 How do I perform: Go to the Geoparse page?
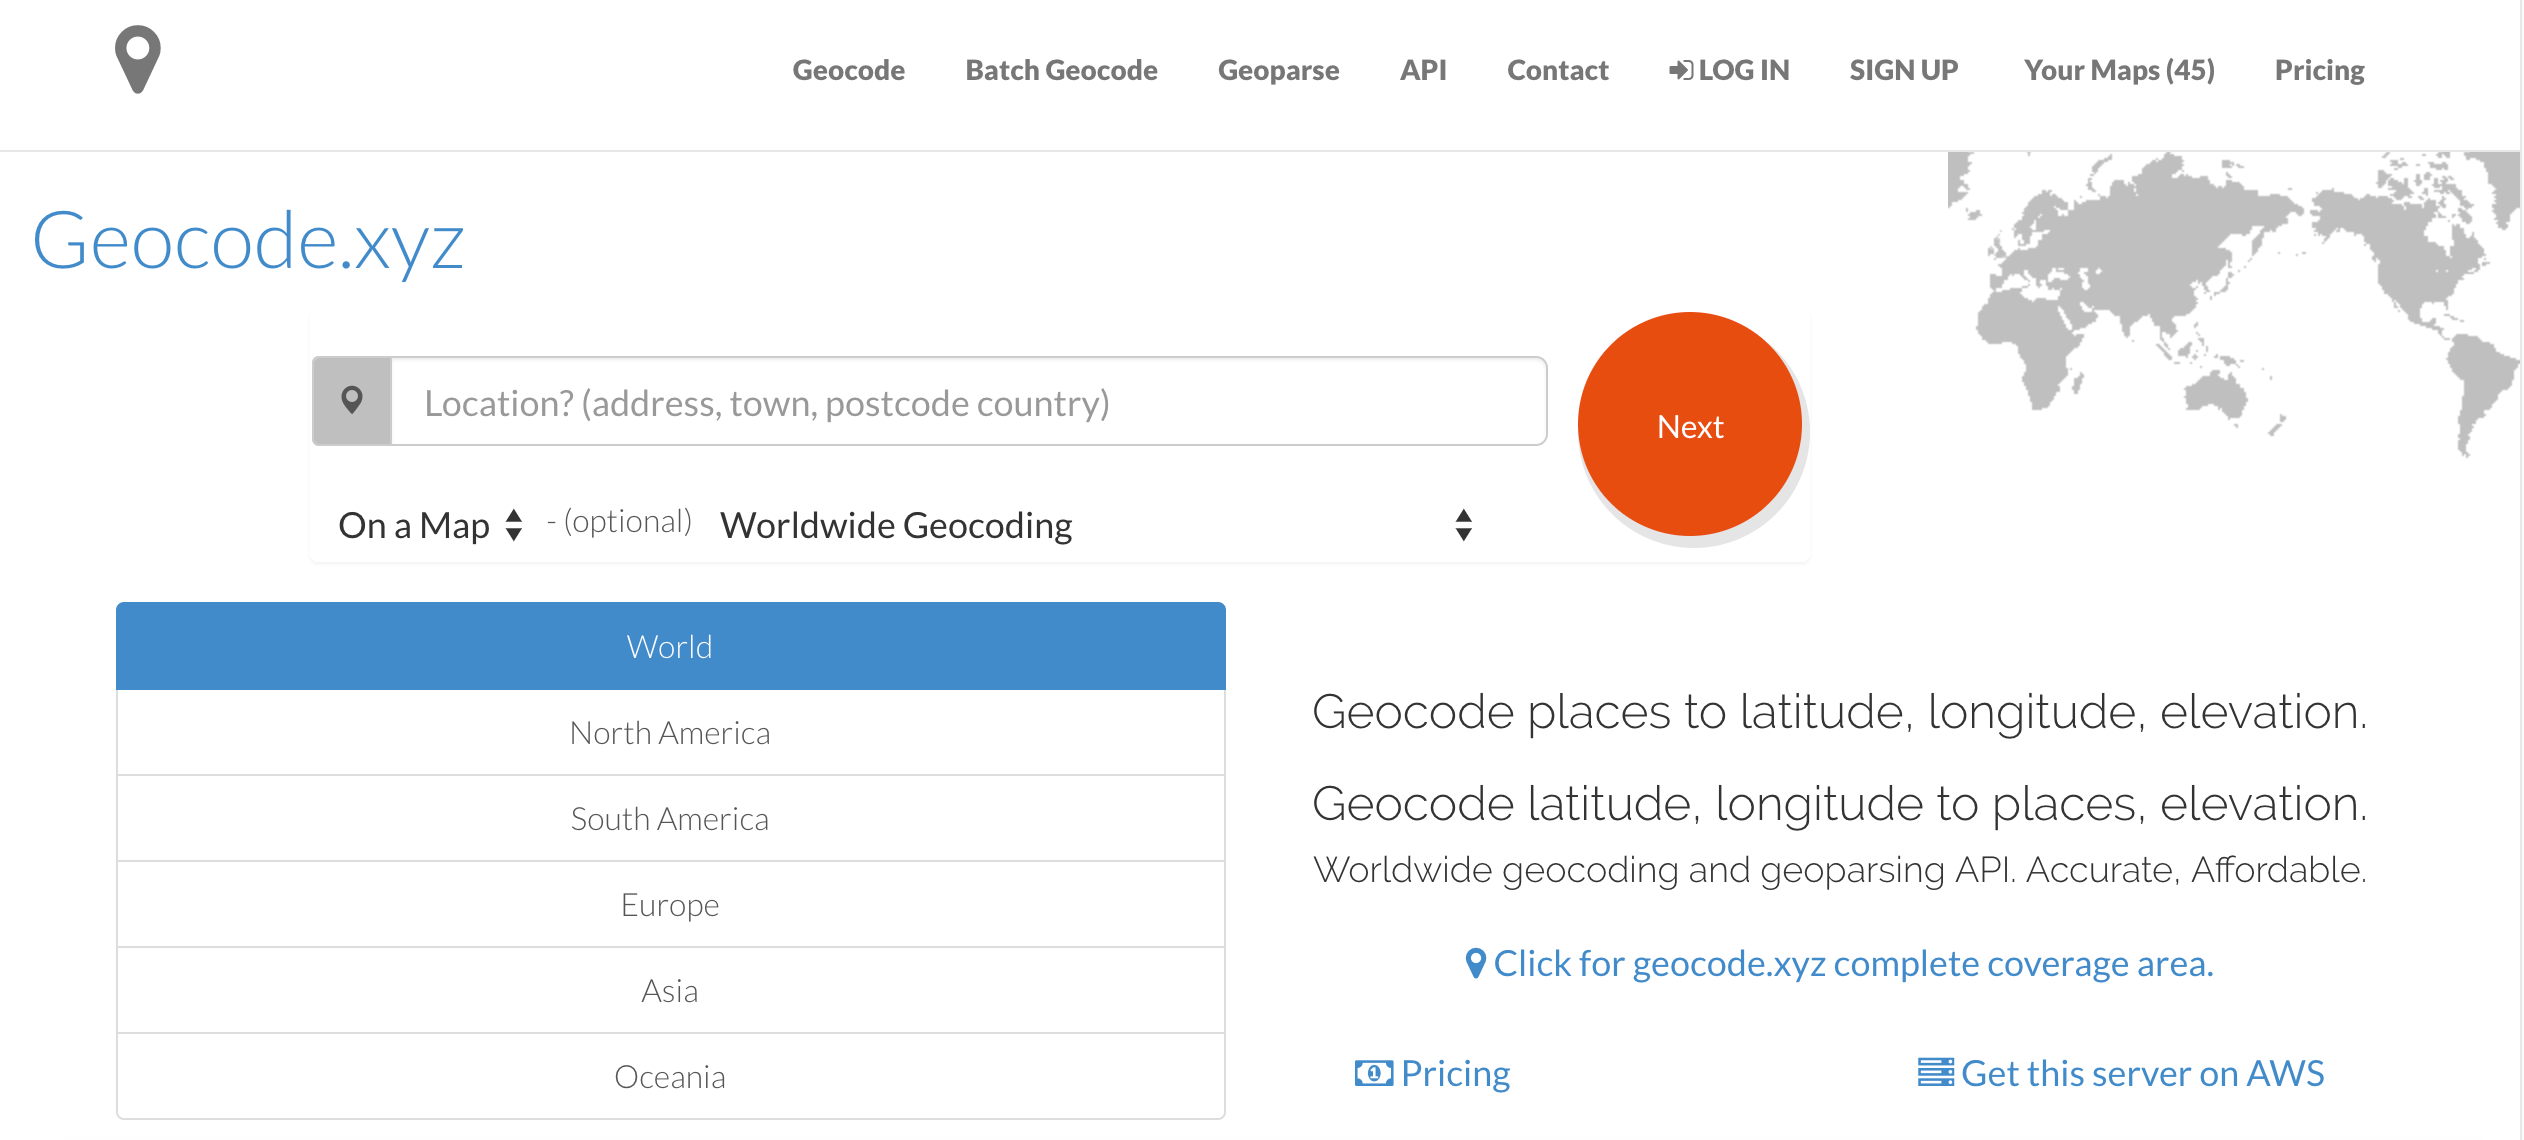[x=1278, y=70]
